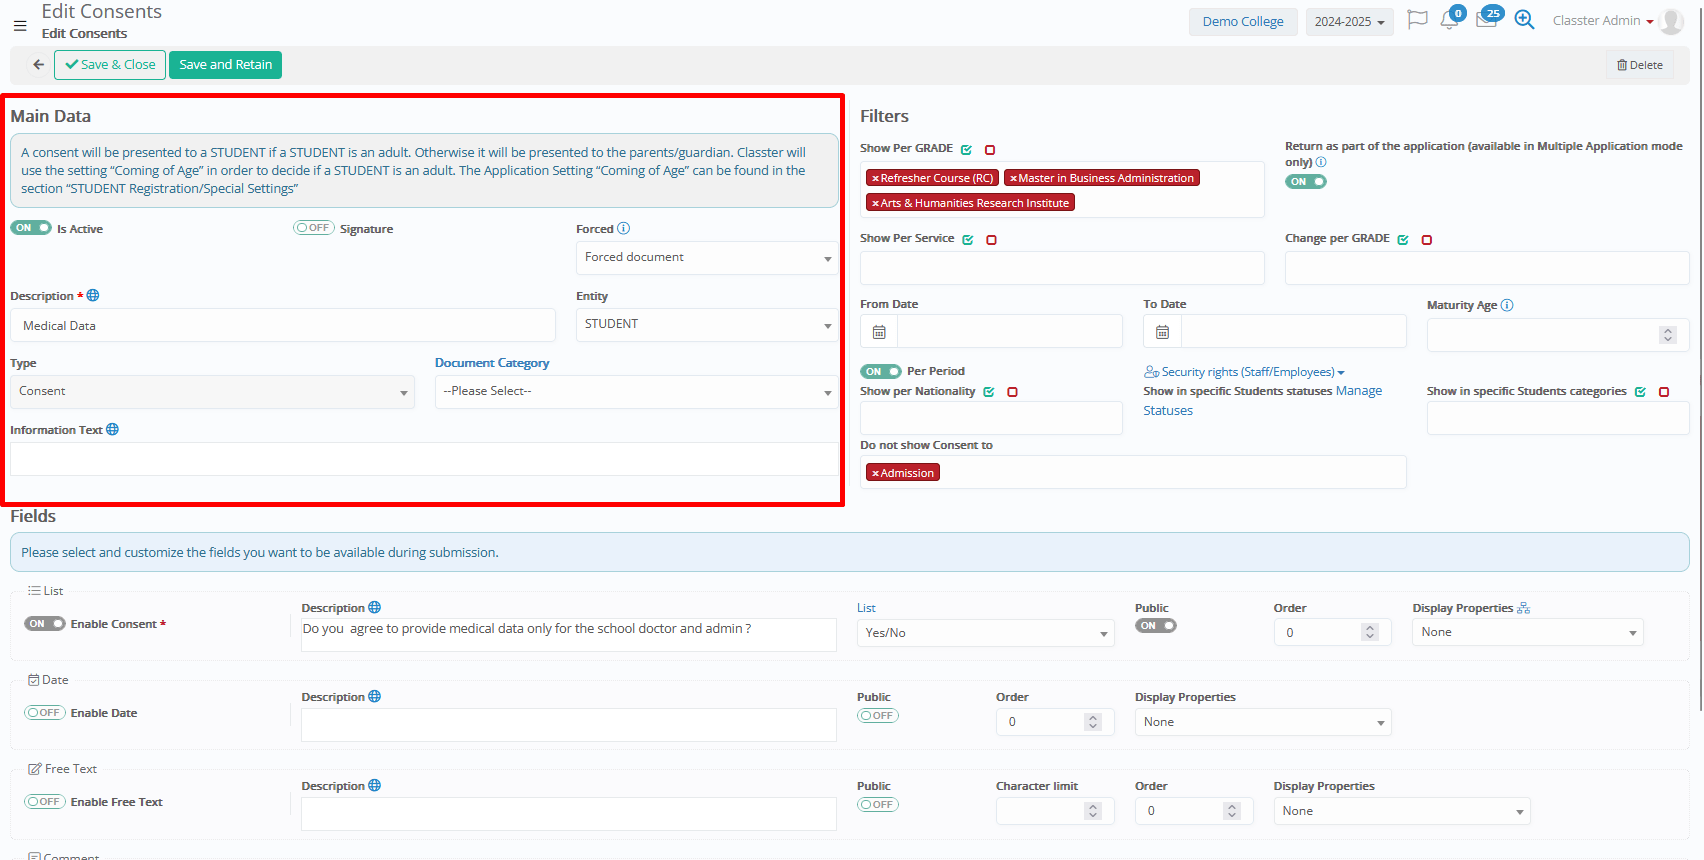Open the notifications bell icon
The width and height of the screenshot is (1704, 860).
[x=1449, y=20]
